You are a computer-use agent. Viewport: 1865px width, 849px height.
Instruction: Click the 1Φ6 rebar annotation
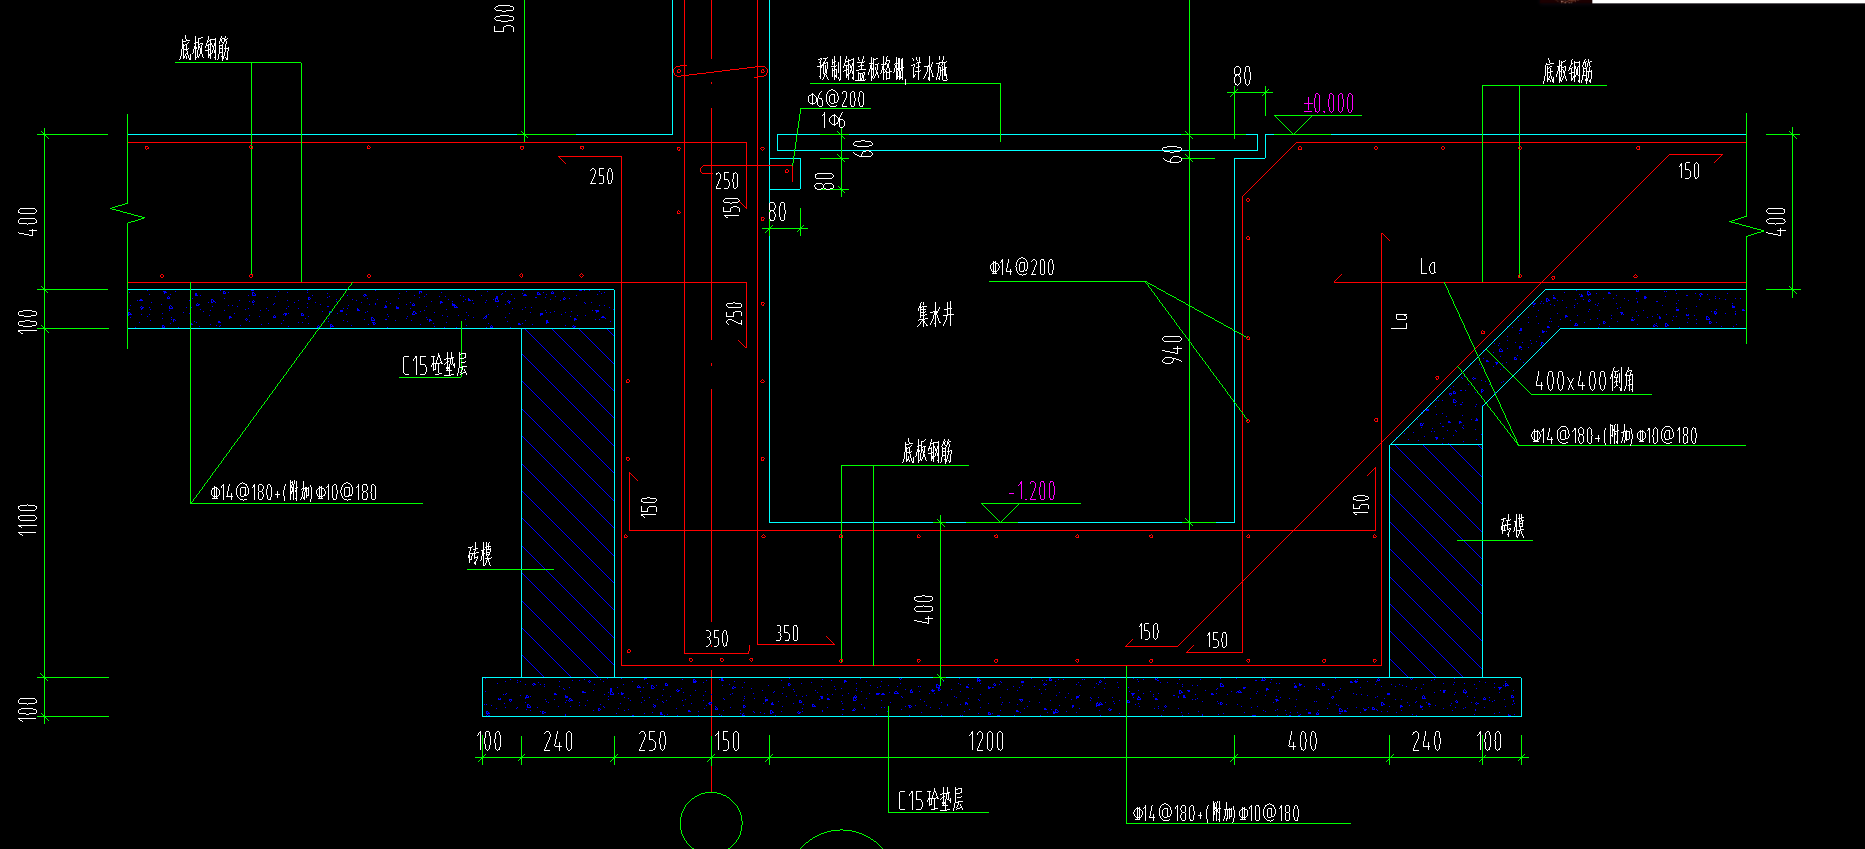[x=833, y=121]
